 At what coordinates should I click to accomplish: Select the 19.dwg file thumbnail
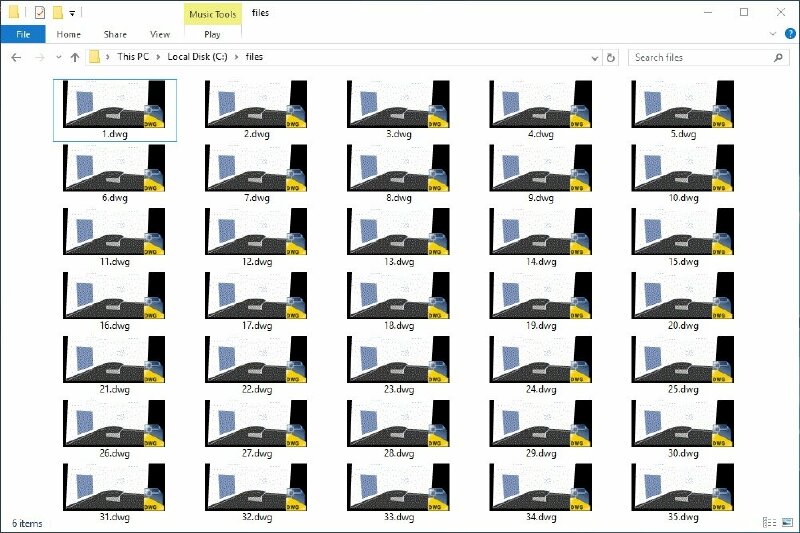tap(540, 295)
